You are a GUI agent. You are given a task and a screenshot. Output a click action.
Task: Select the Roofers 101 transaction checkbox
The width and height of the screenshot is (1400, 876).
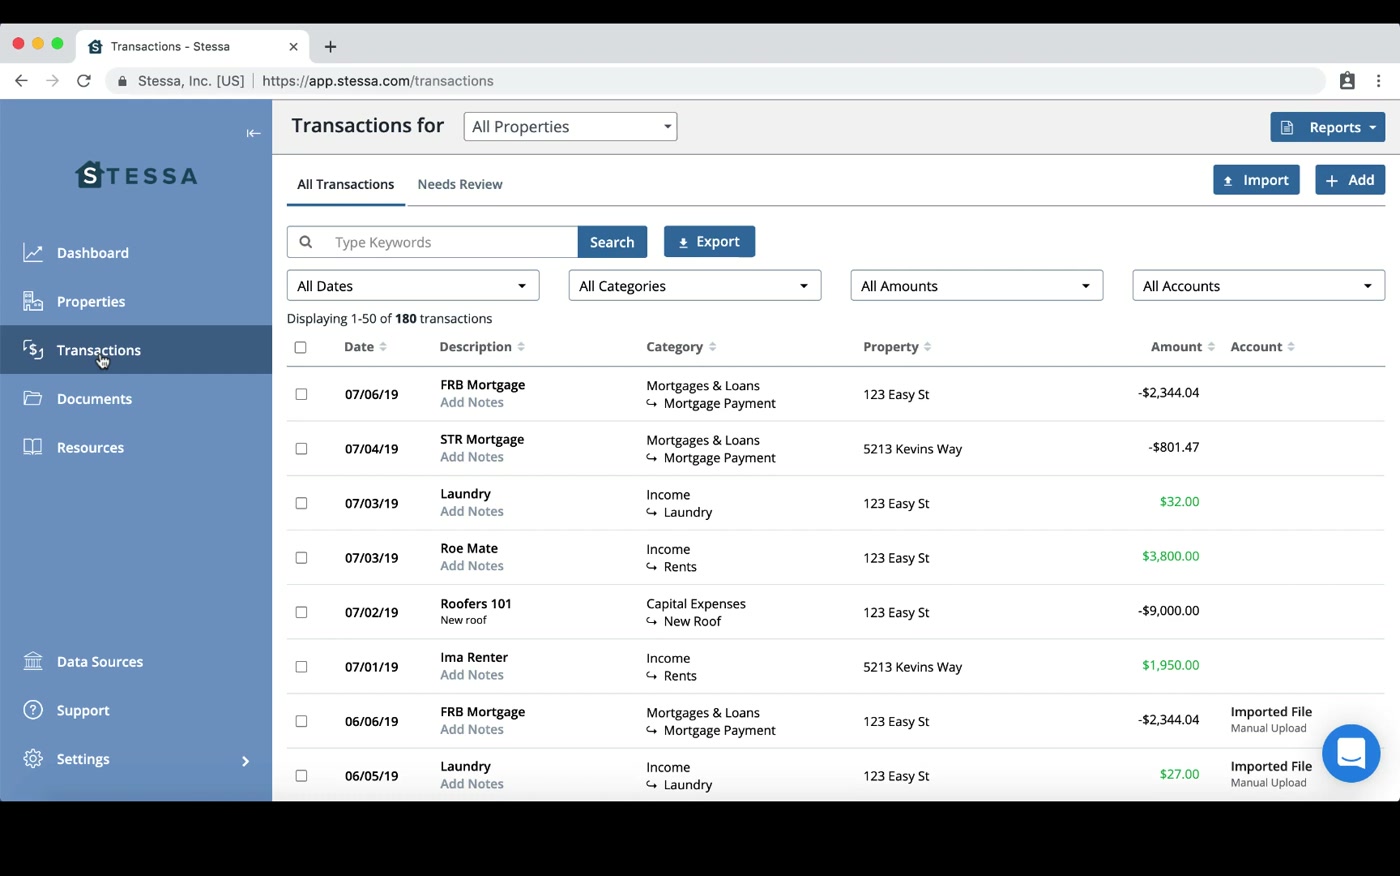(301, 612)
